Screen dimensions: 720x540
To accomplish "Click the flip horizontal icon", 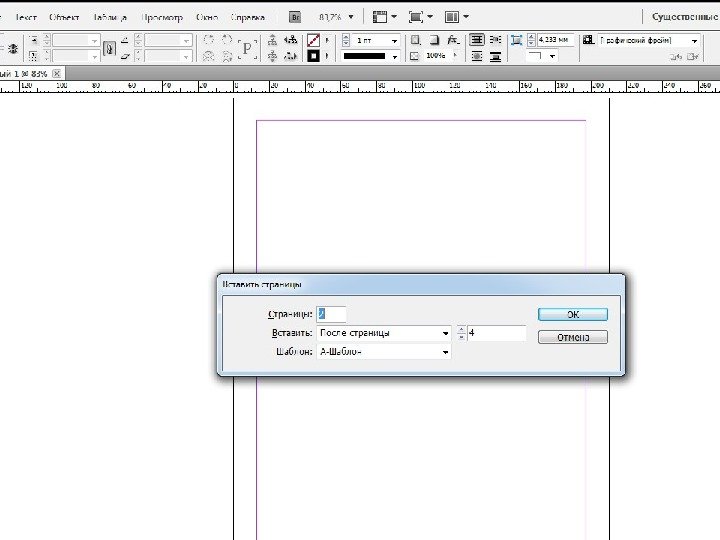I will (208, 56).
